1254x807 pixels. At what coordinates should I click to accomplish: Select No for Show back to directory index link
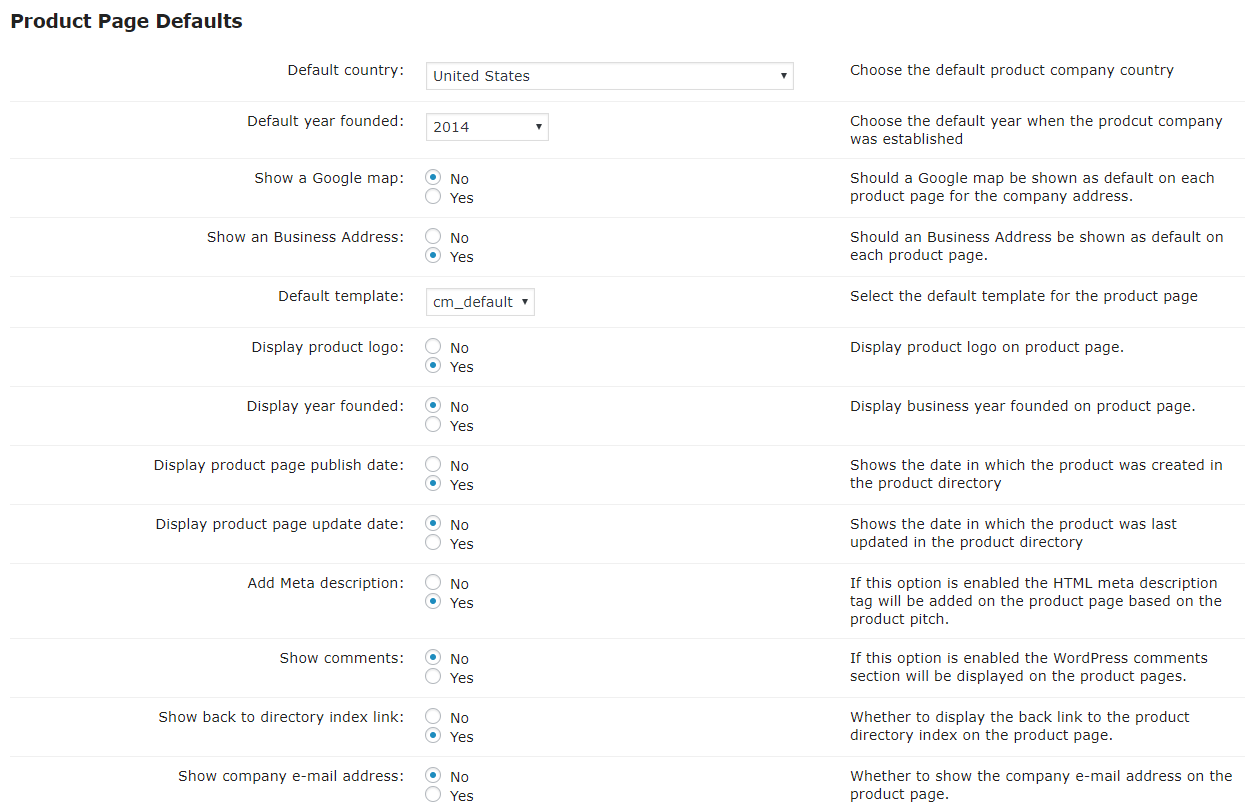433,717
